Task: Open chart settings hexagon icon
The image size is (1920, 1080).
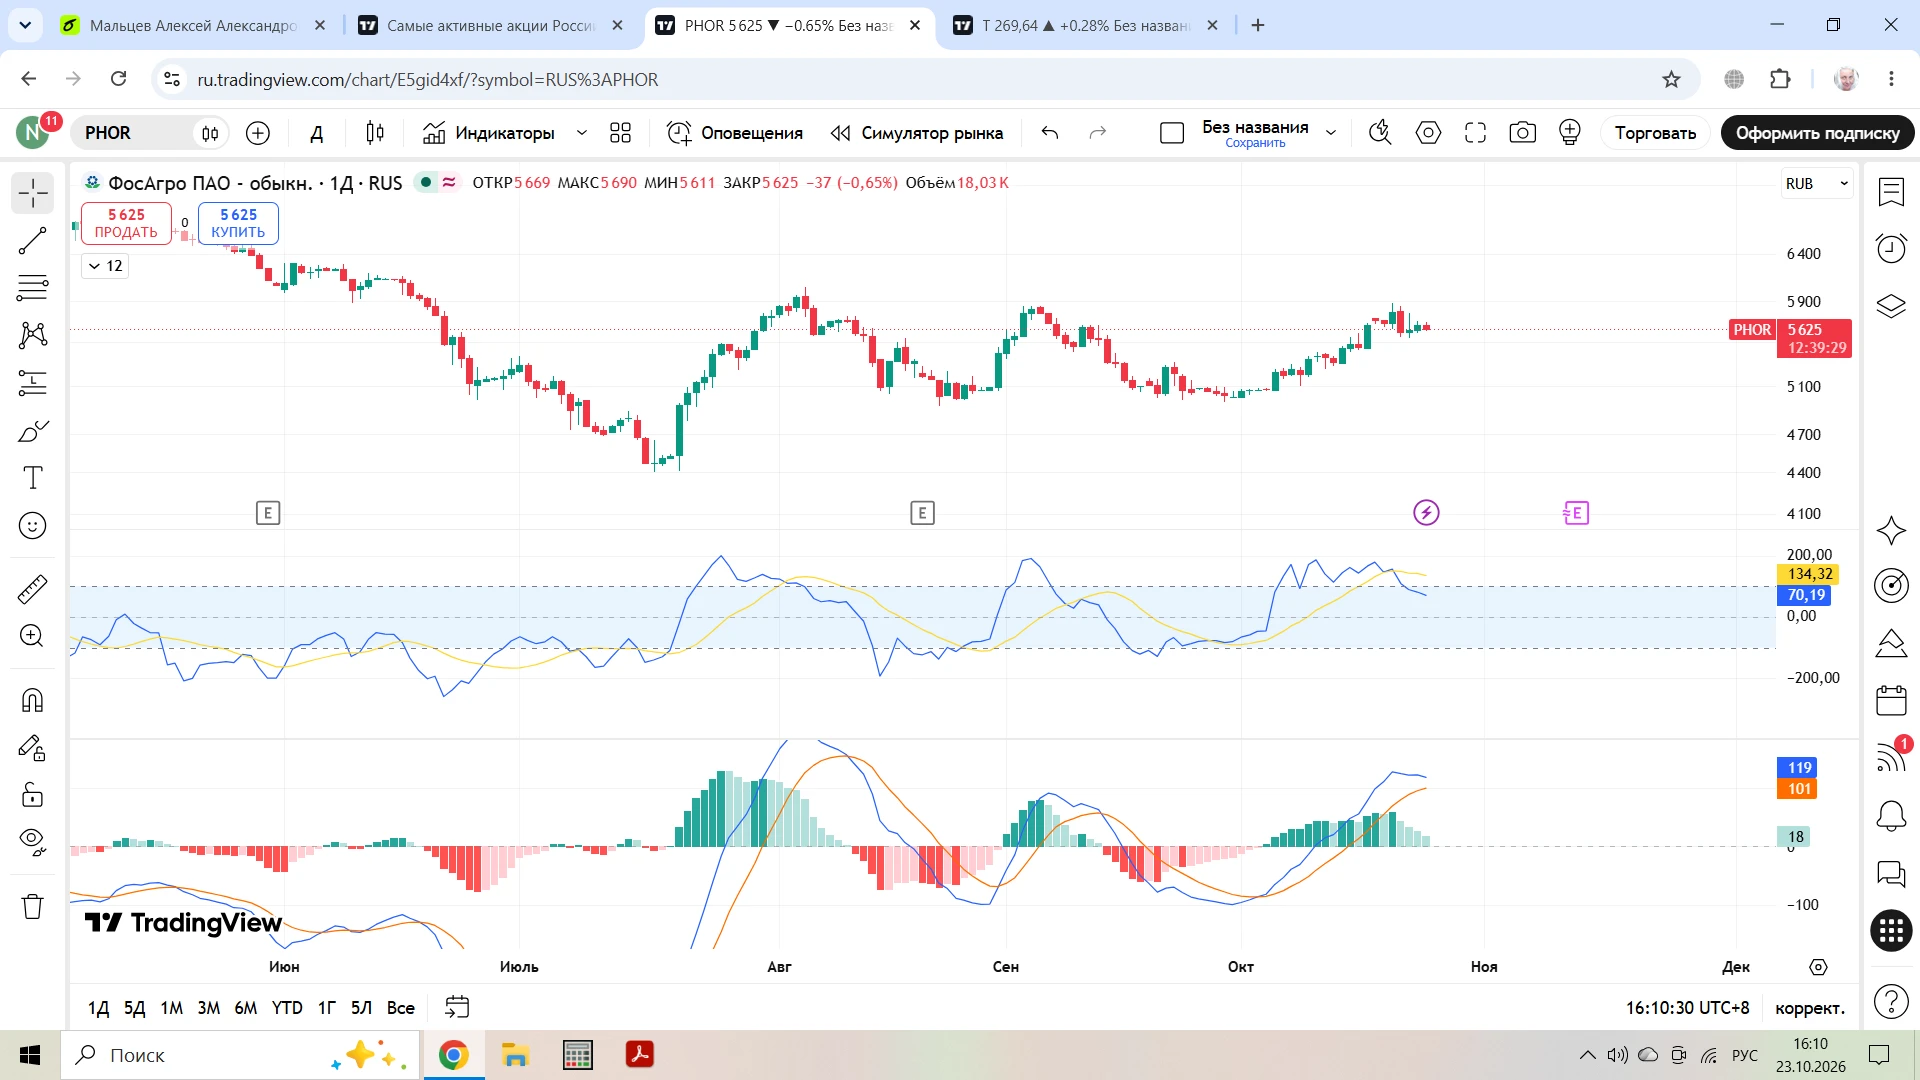Action: [x=1428, y=133]
